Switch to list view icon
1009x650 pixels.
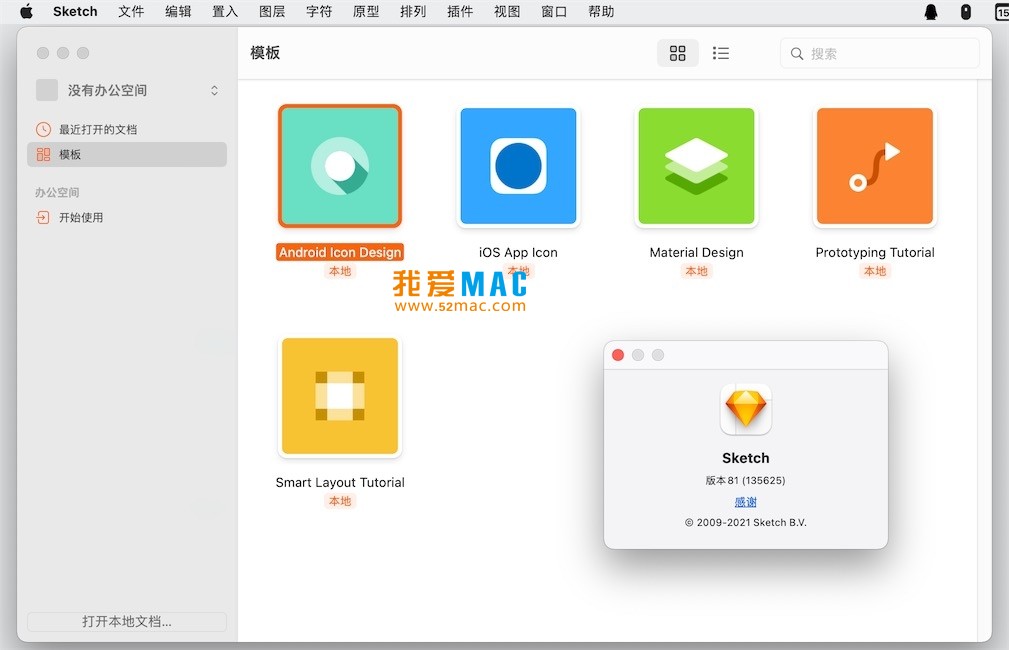pyautogui.click(x=721, y=53)
